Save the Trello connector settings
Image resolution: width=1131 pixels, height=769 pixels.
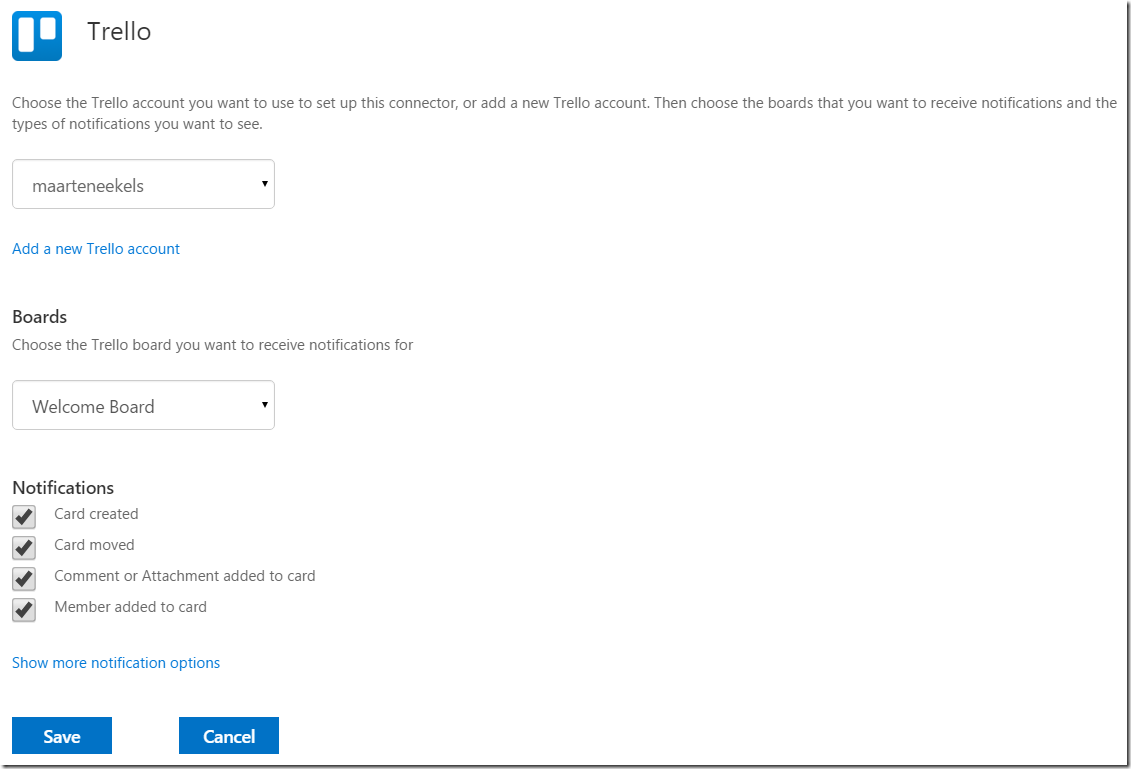(62, 736)
